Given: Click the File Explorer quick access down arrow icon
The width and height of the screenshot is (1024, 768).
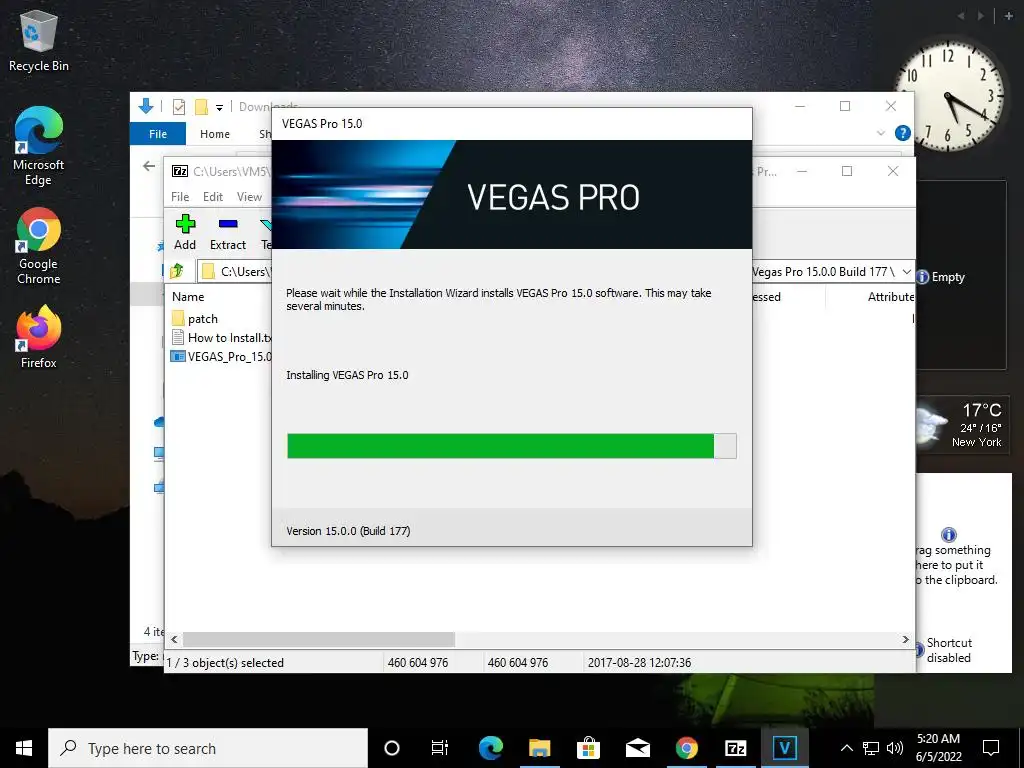Looking at the screenshot, I should 146,106.
